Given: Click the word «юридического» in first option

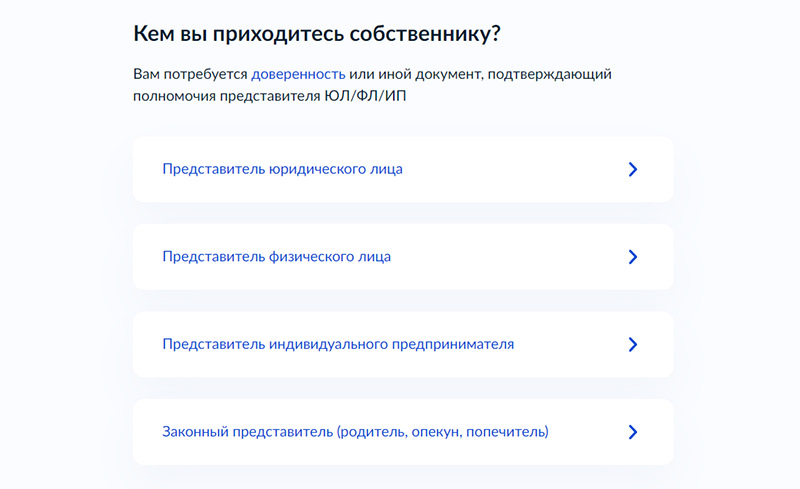Looking at the screenshot, I should pos(313,169).
